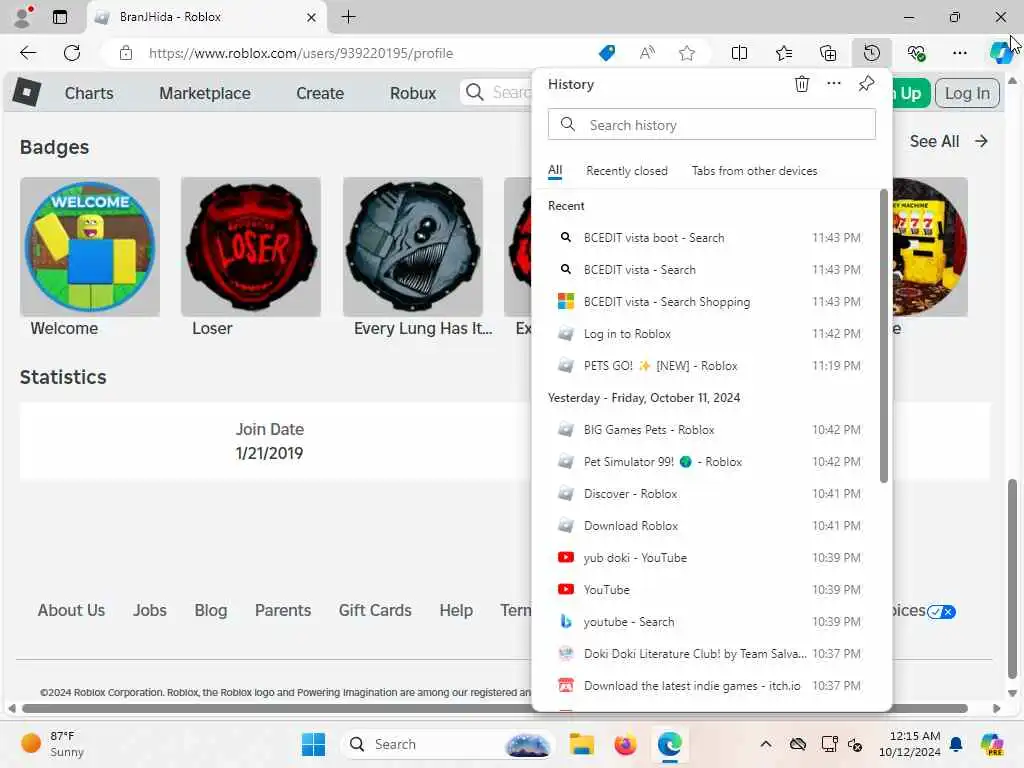Open Blog footer link
Screen dimensions: 1024x768
(x=210, y=610)
